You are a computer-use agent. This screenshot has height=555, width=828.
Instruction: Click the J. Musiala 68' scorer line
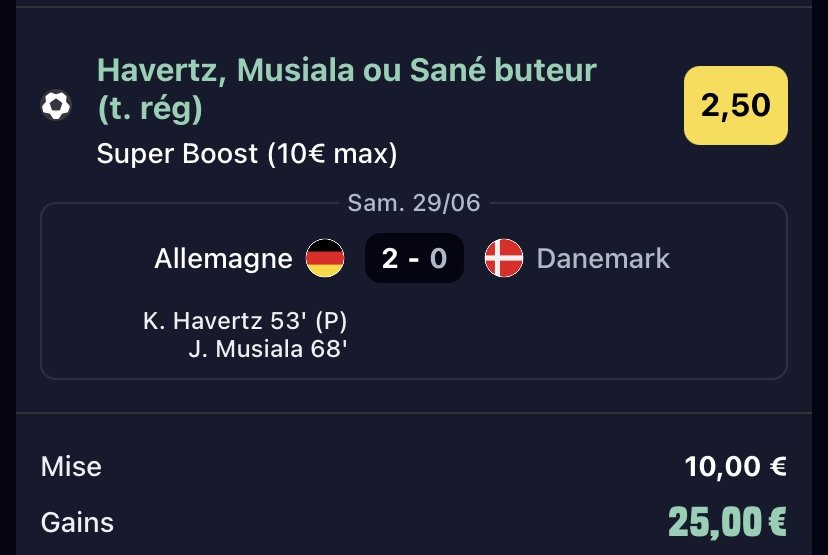[x=268, y=349]
